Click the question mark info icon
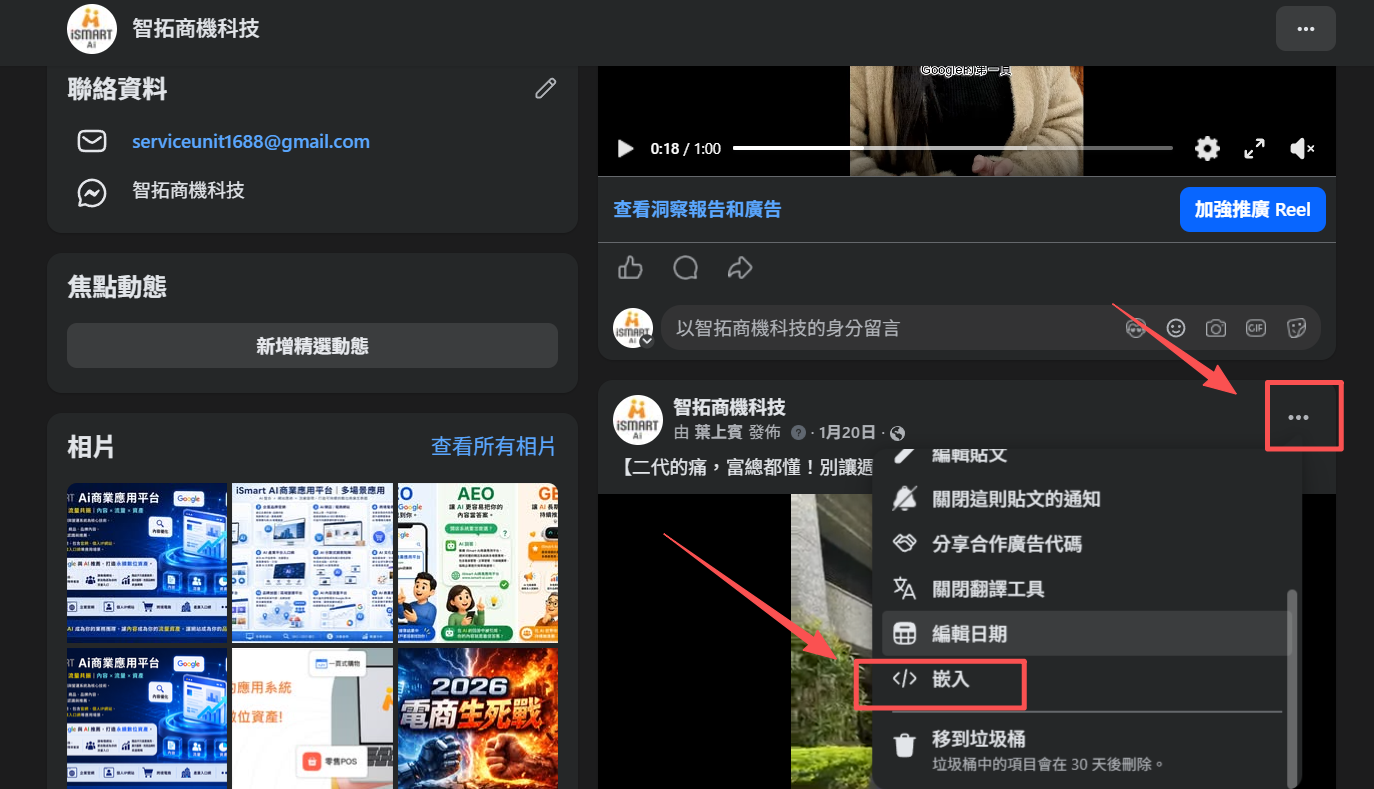 point(798,433)
